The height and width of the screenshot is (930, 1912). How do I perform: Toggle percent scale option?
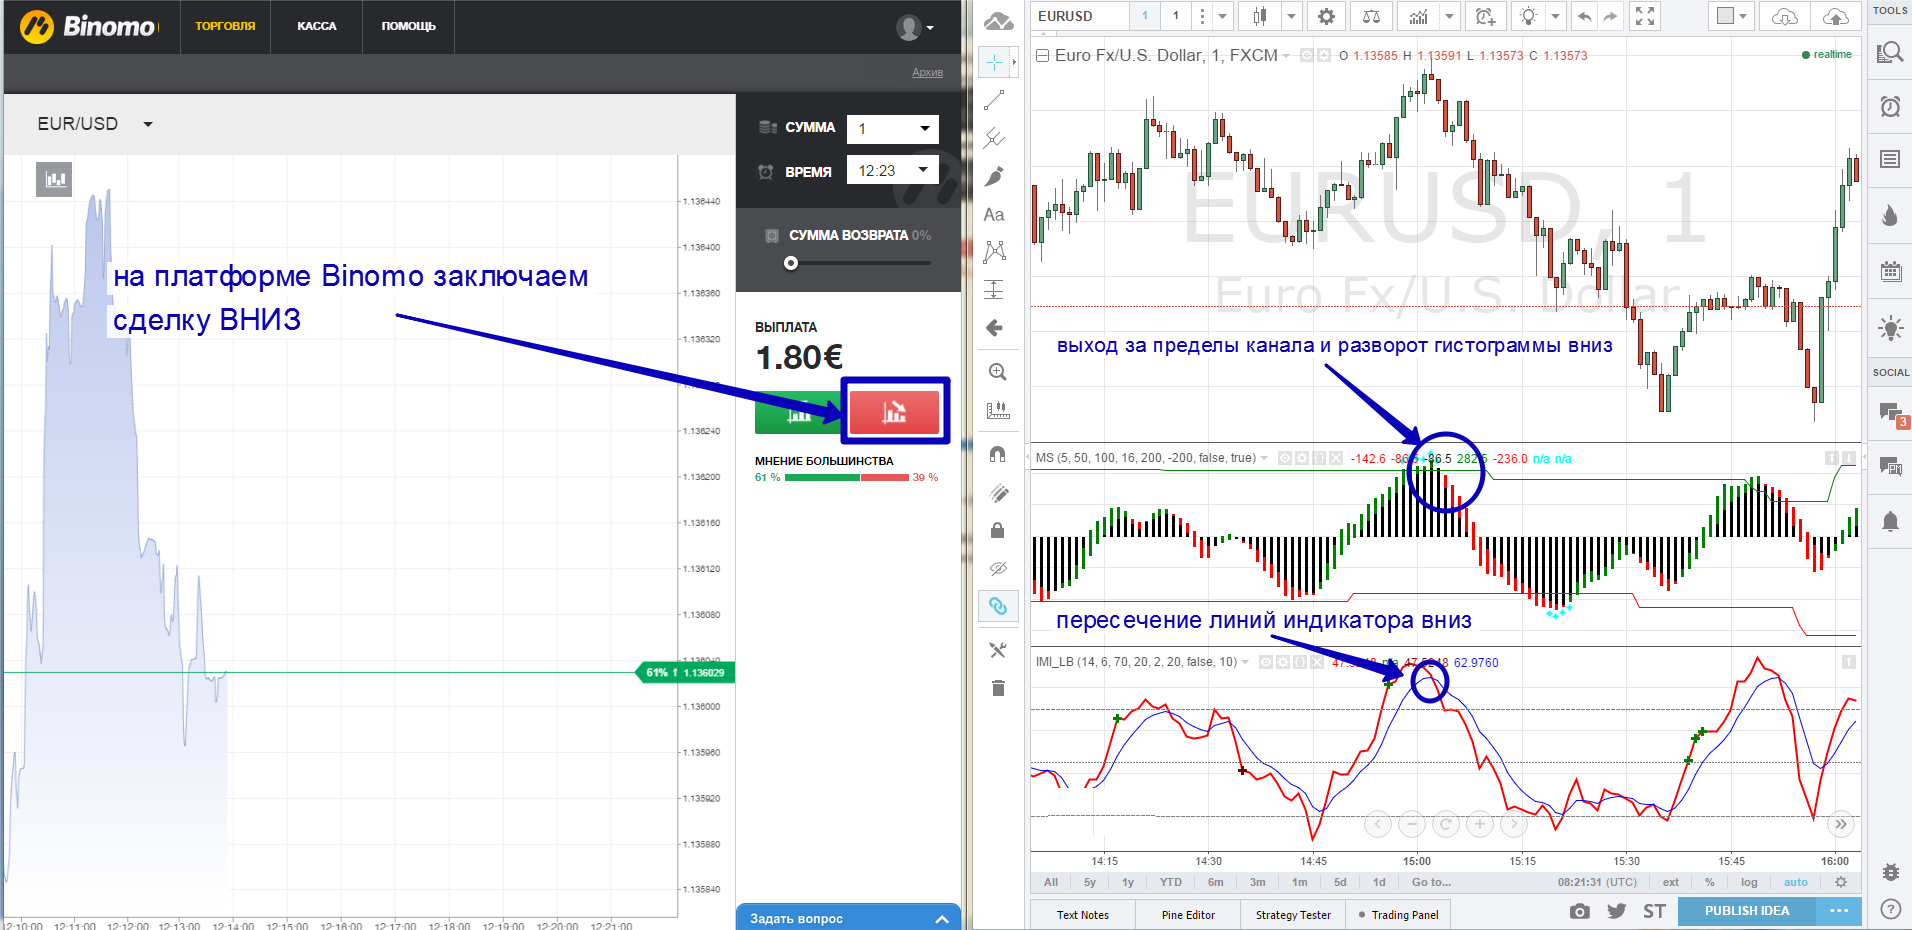[x=1710, y=882]
